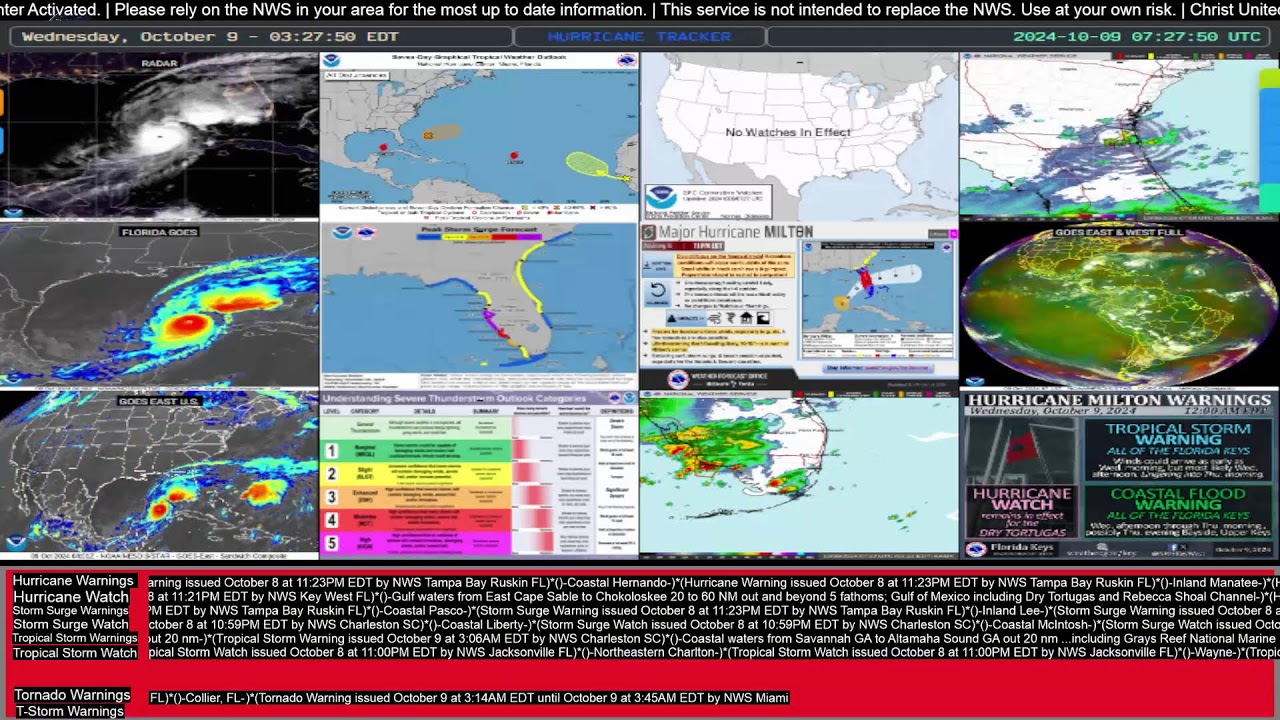
Task: Click the Storm Surge Watch ticker label
Action: pos(71,624)
